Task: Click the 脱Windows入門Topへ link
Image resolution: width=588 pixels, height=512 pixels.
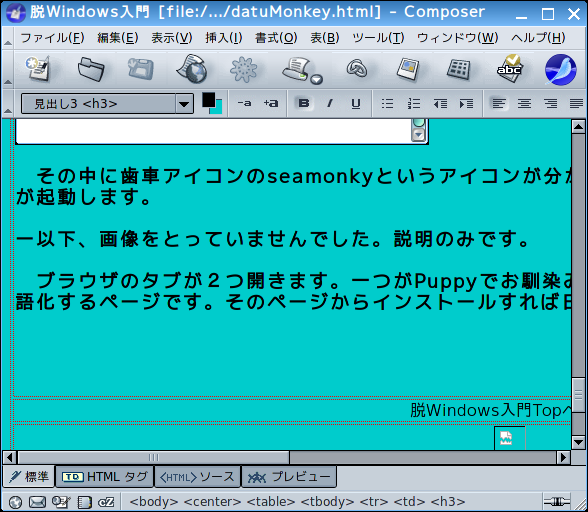Action: click(x=490, y=410)
